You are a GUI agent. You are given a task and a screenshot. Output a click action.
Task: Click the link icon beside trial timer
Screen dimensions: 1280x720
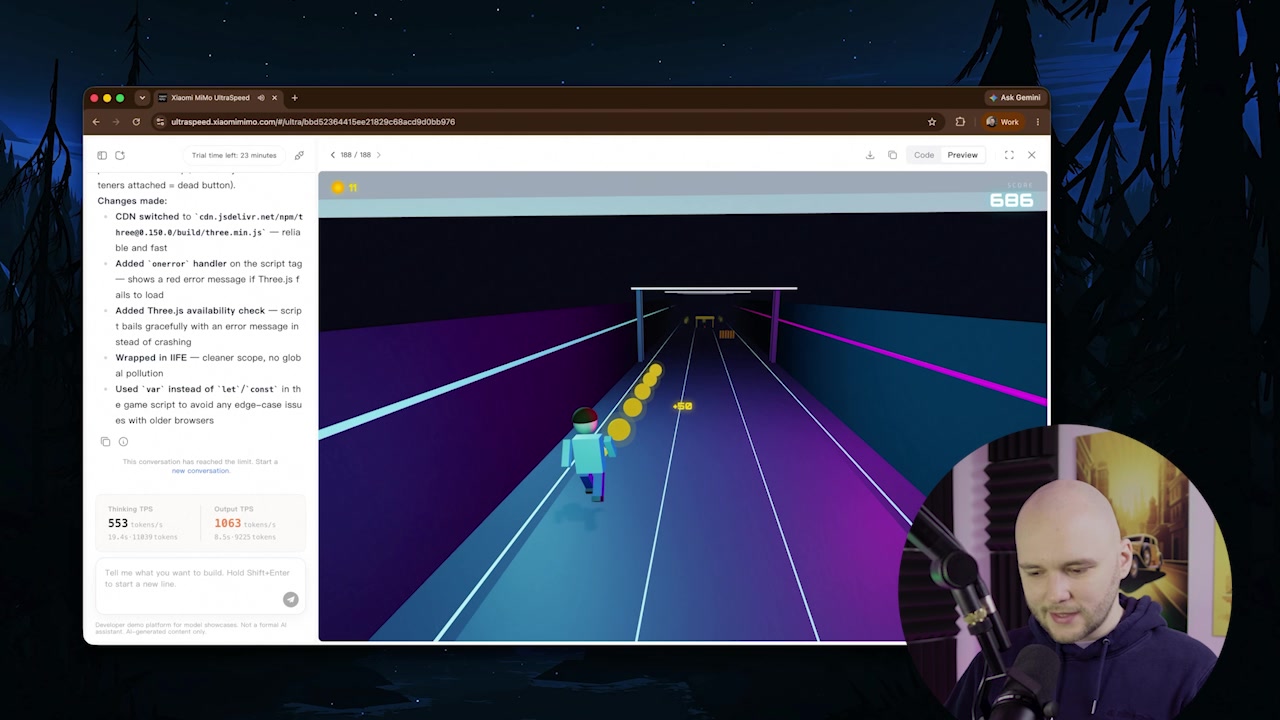tap(299, 155)
